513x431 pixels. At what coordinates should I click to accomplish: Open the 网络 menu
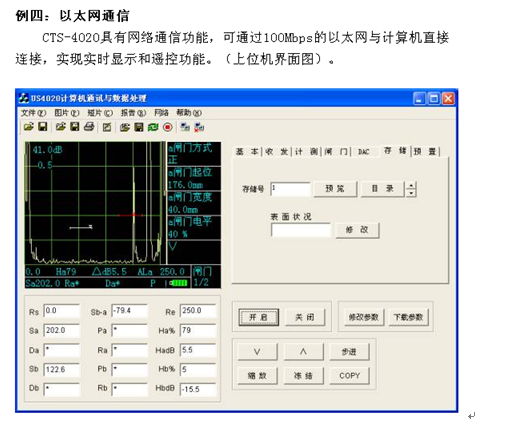161,113
